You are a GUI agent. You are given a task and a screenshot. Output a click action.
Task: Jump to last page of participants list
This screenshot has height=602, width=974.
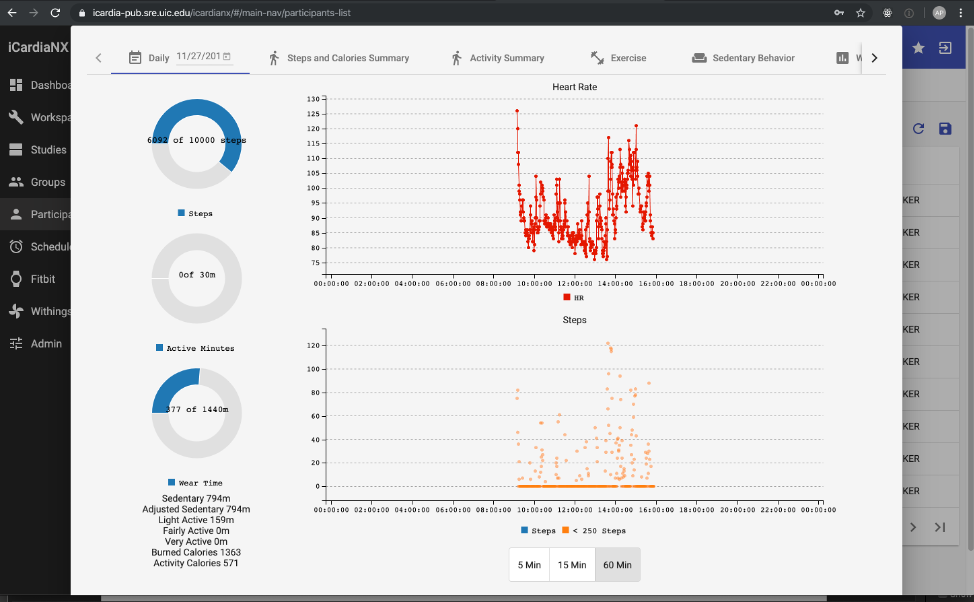[x=940, y=527]
